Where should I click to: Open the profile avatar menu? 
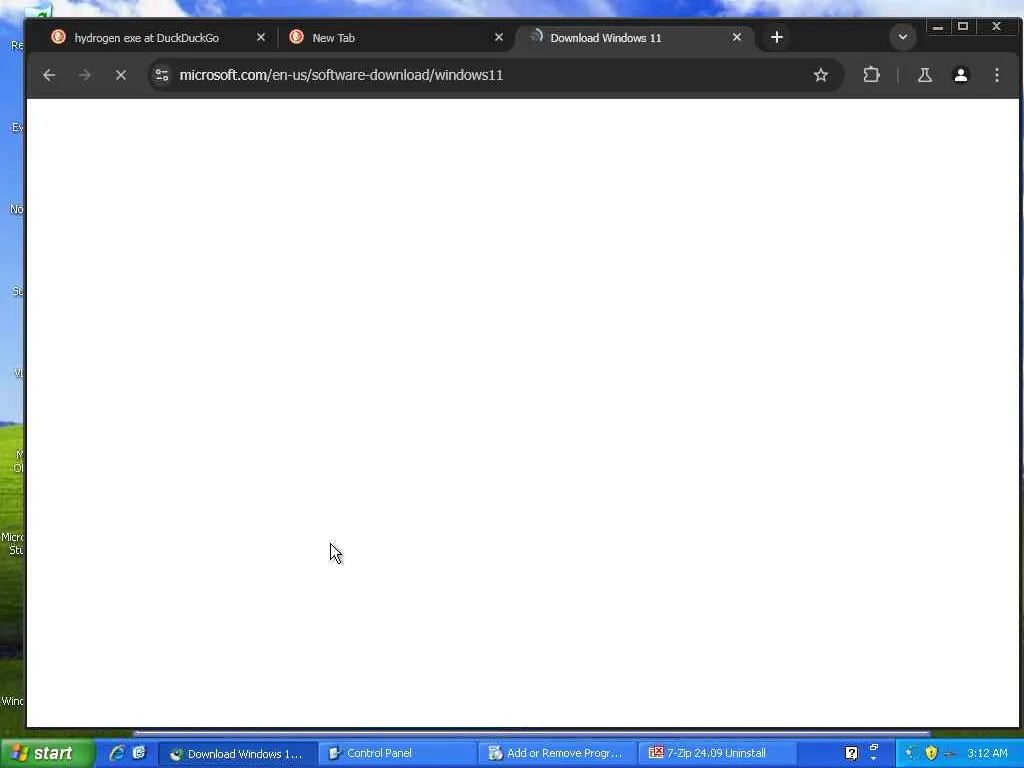961,75
